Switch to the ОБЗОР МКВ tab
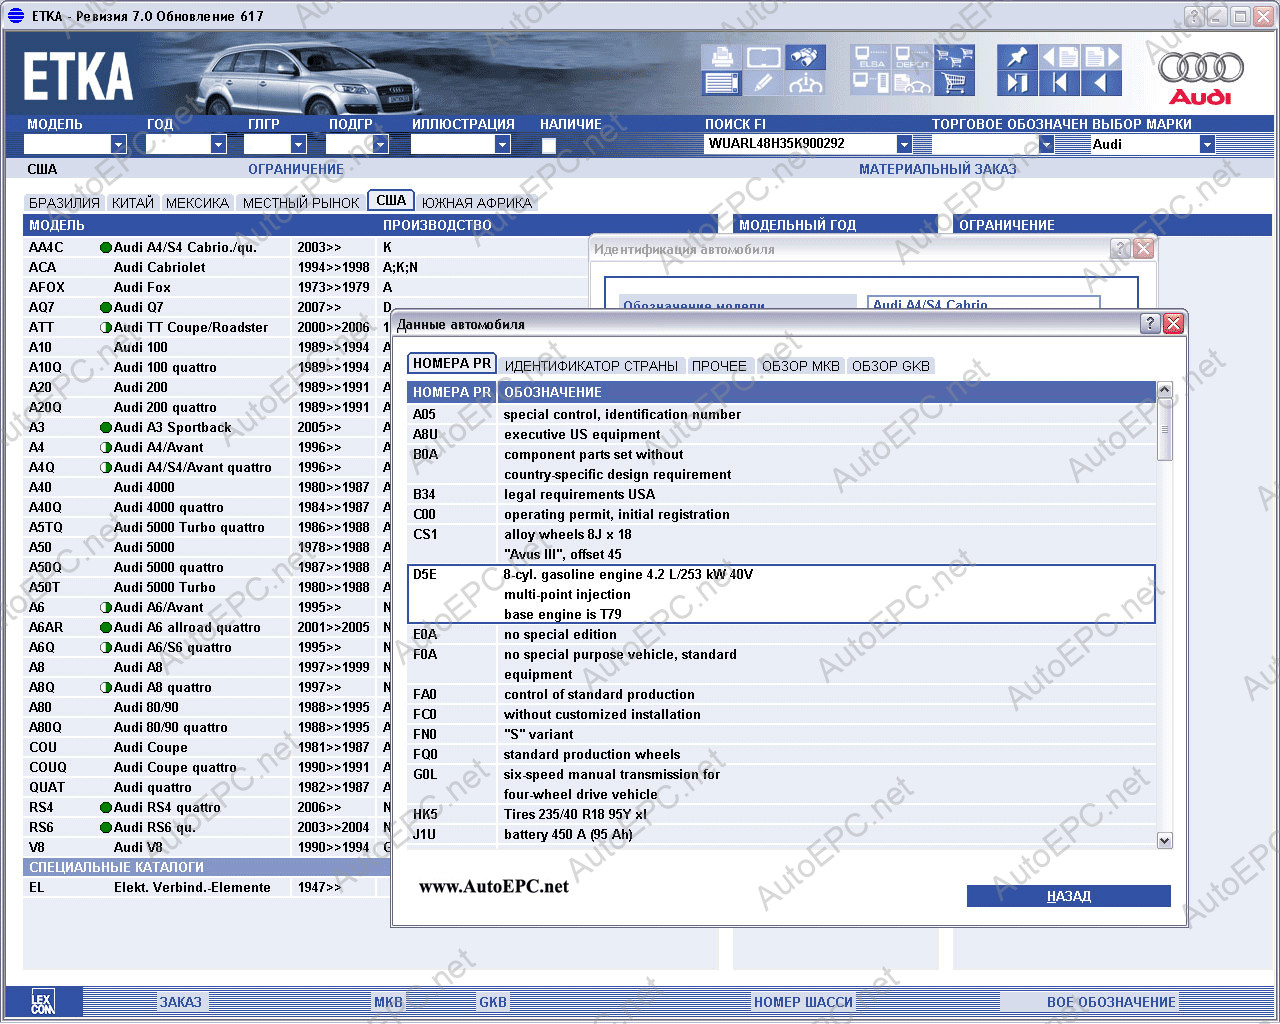 click(x=801, y=366)
